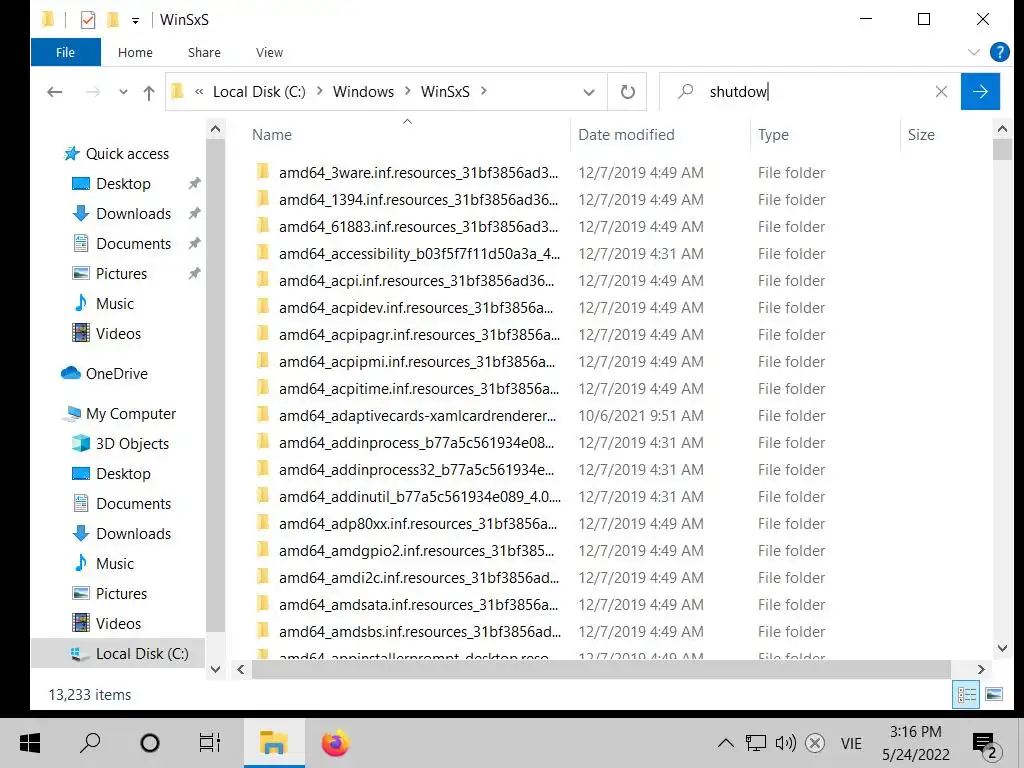Open the File menu tab

pos(65,52)
